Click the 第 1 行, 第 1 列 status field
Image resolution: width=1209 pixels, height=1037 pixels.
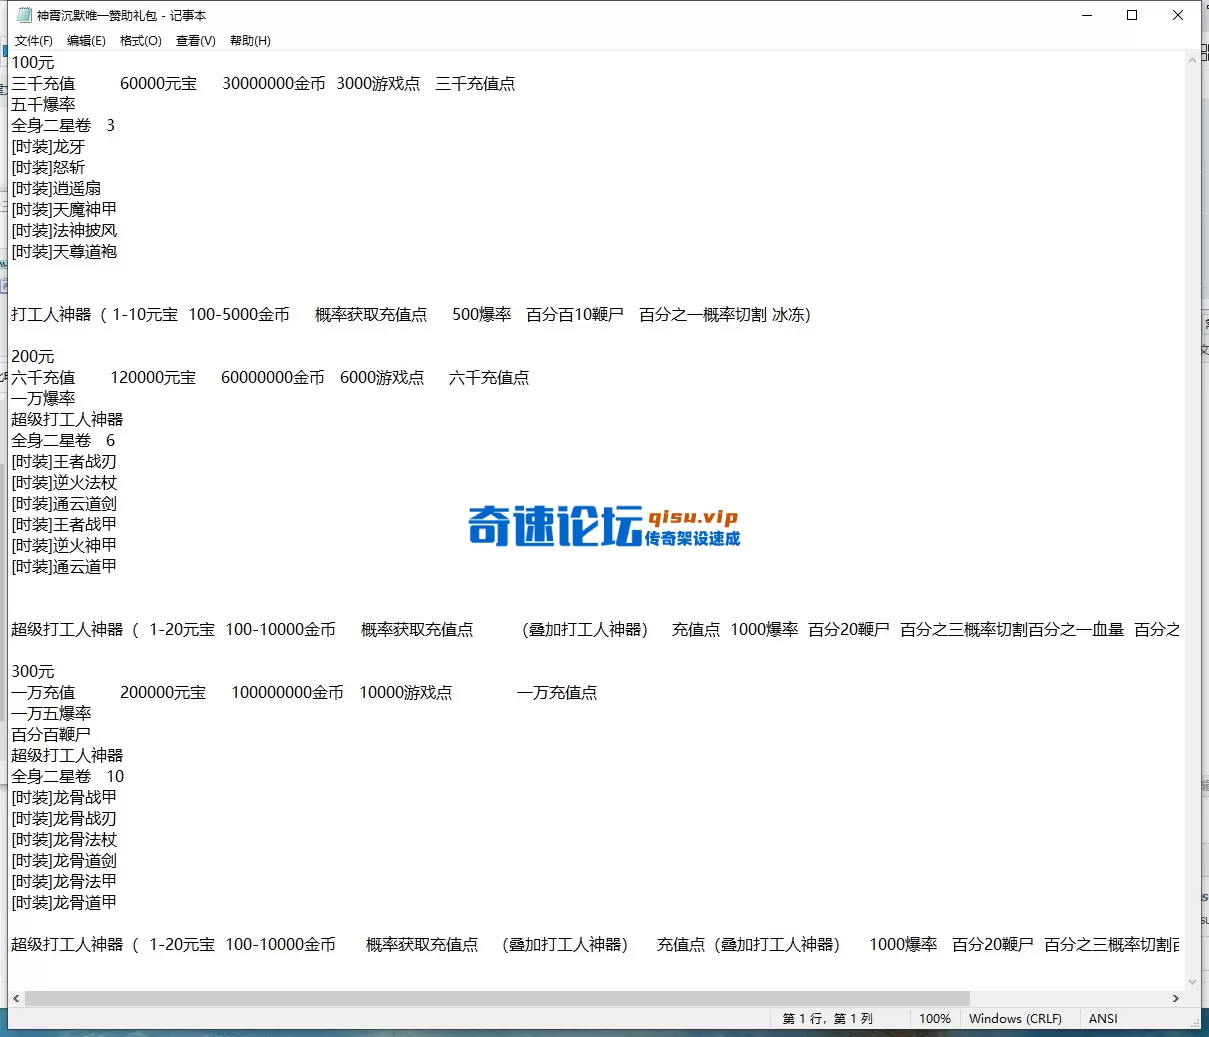tap(827, 1018)
